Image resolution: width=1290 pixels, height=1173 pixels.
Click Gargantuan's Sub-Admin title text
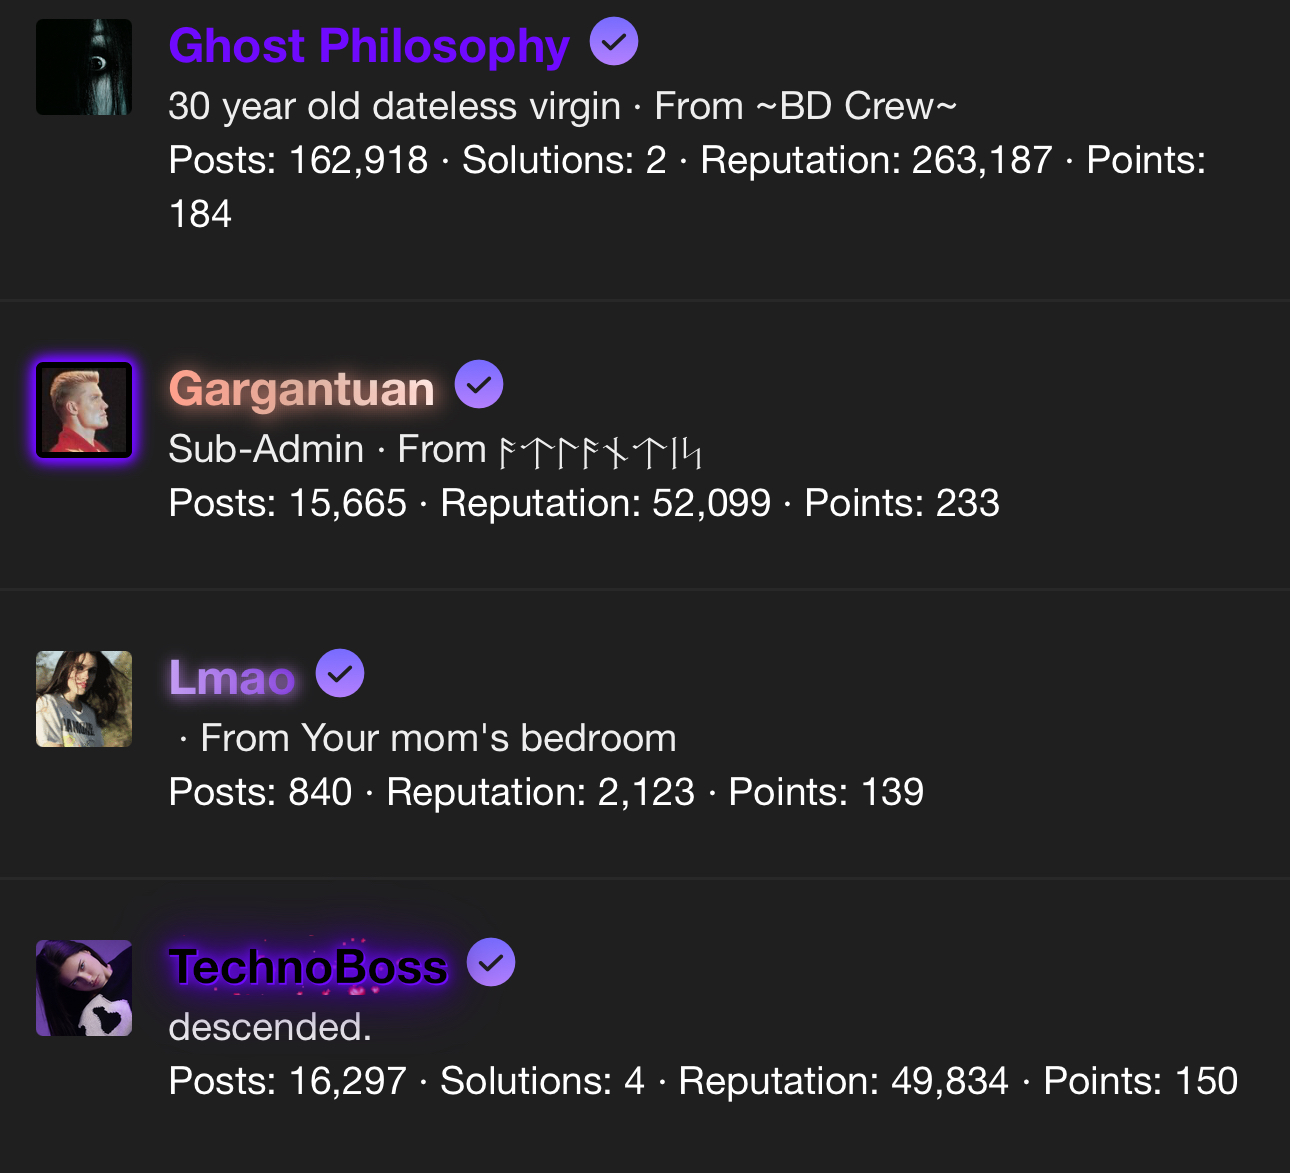click(265, 449)
